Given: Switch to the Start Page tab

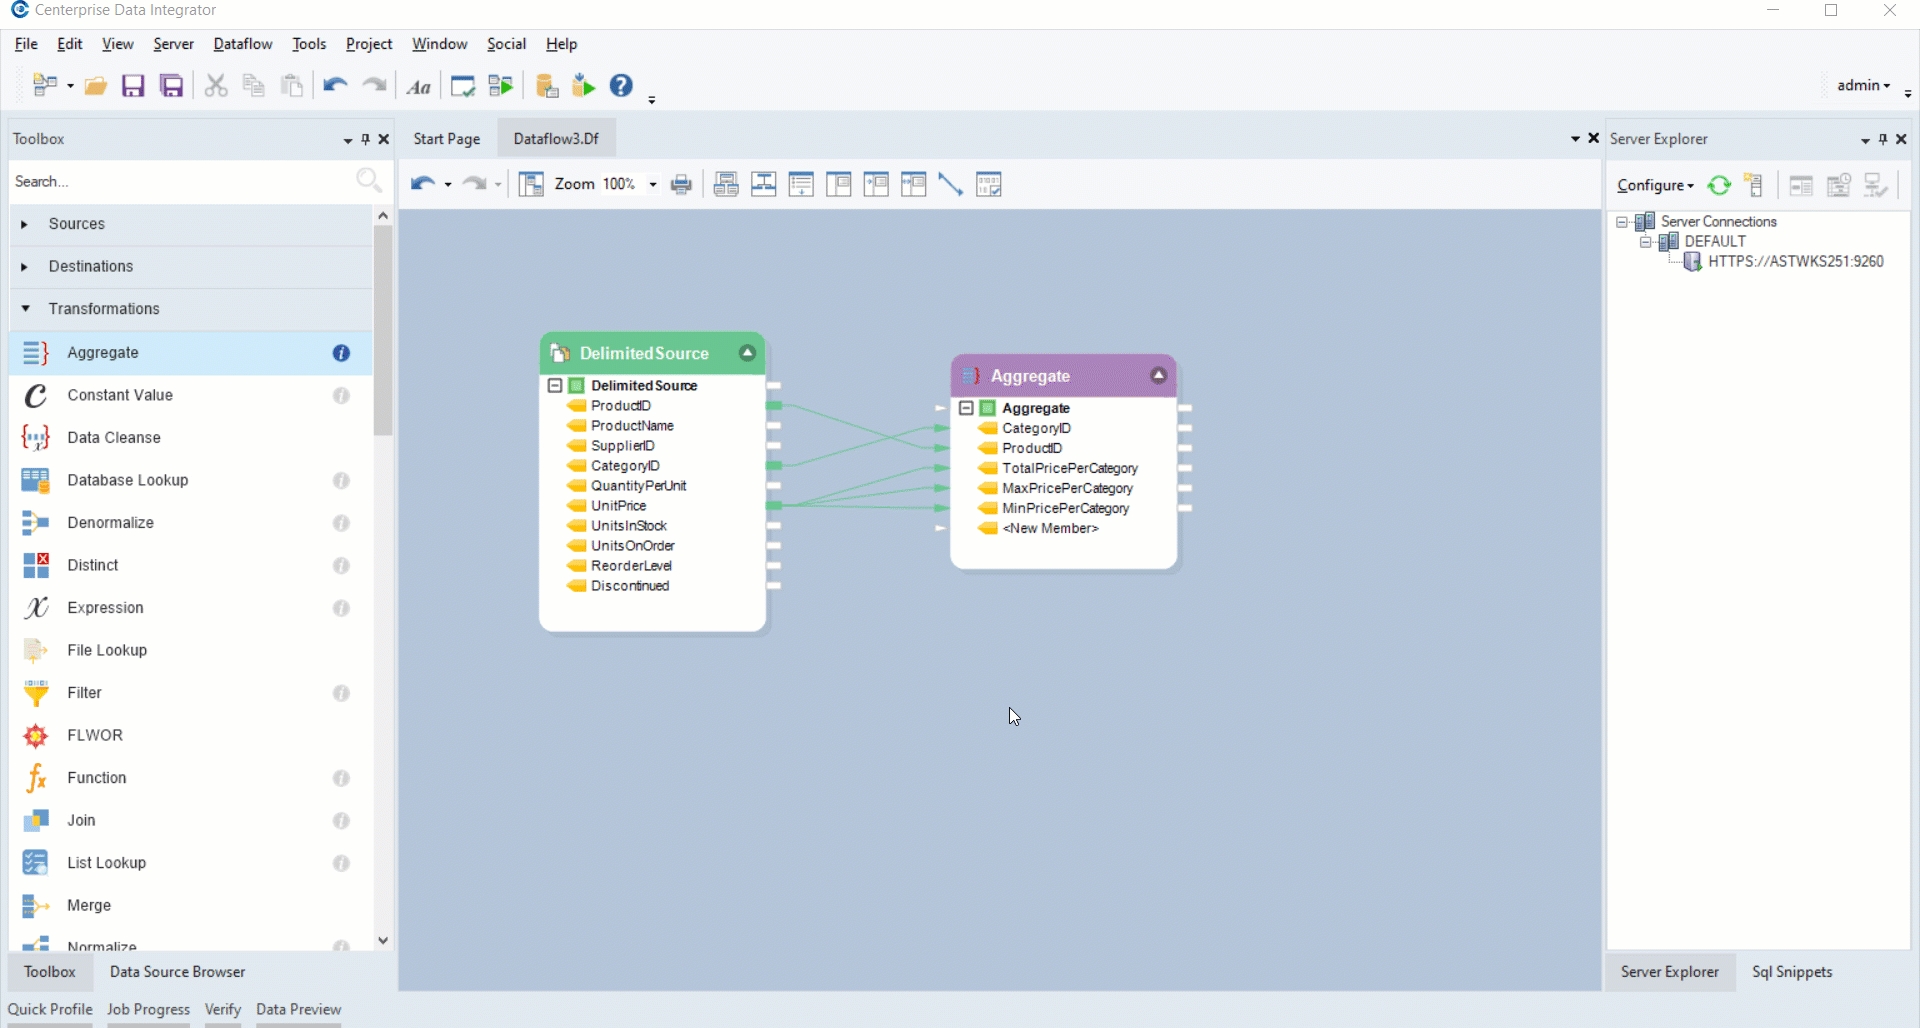Looking at the screenshot, I should [446, 139].
